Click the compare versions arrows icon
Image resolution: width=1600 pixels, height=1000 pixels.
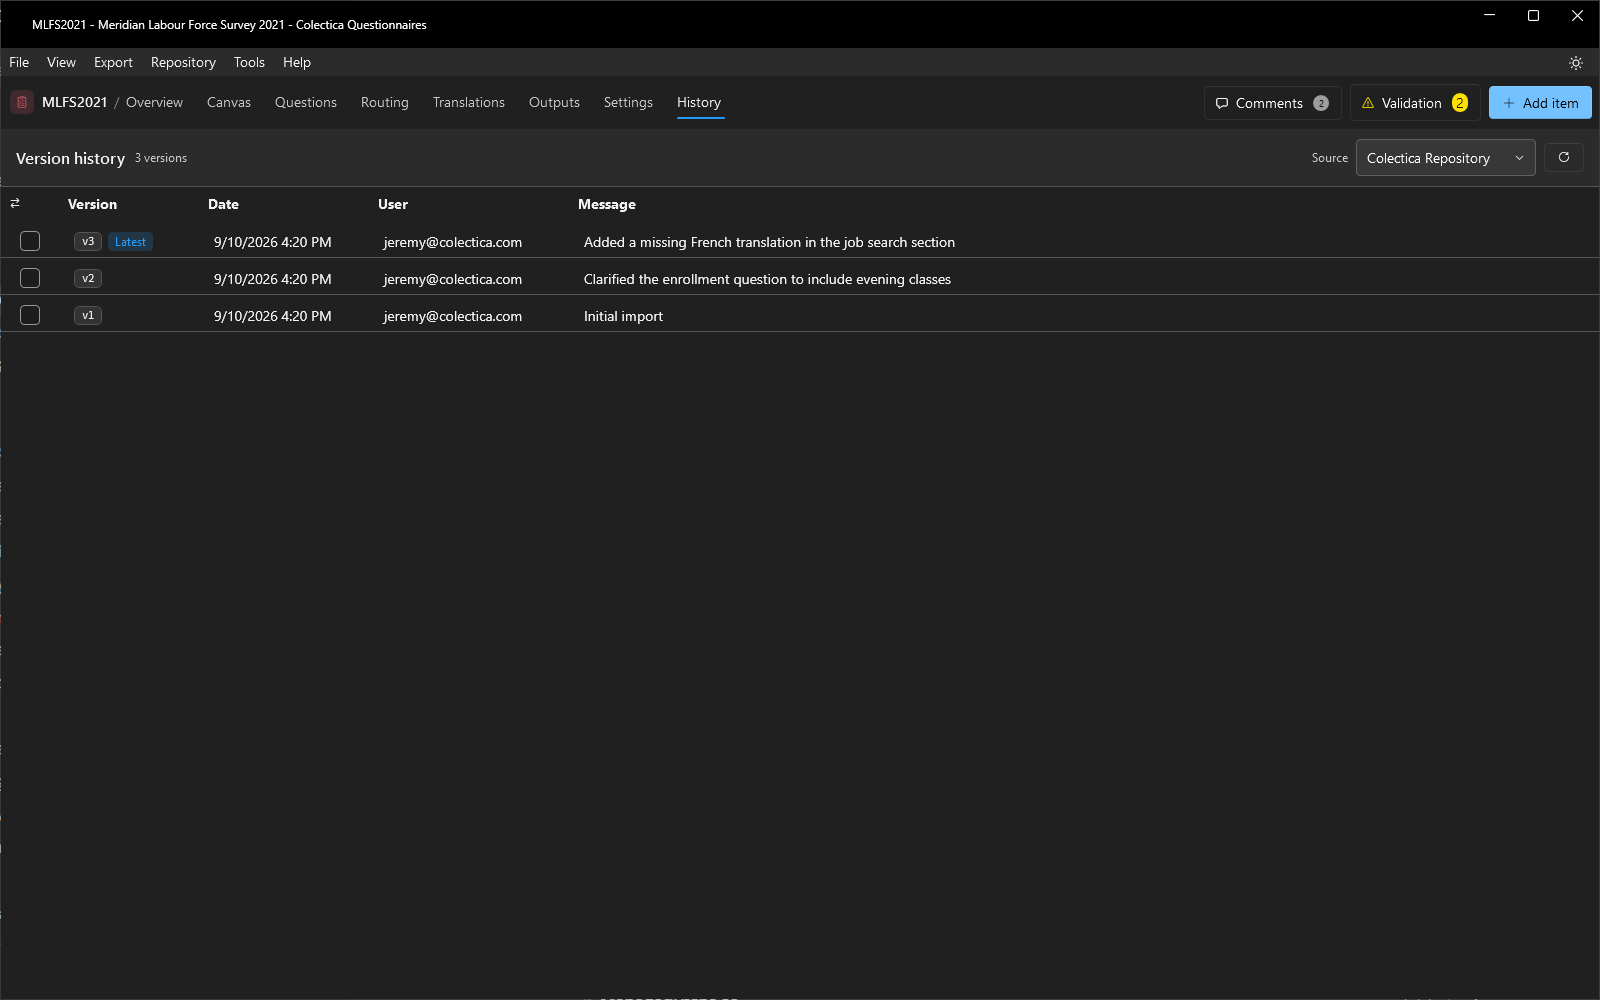[x=15, y=203]
